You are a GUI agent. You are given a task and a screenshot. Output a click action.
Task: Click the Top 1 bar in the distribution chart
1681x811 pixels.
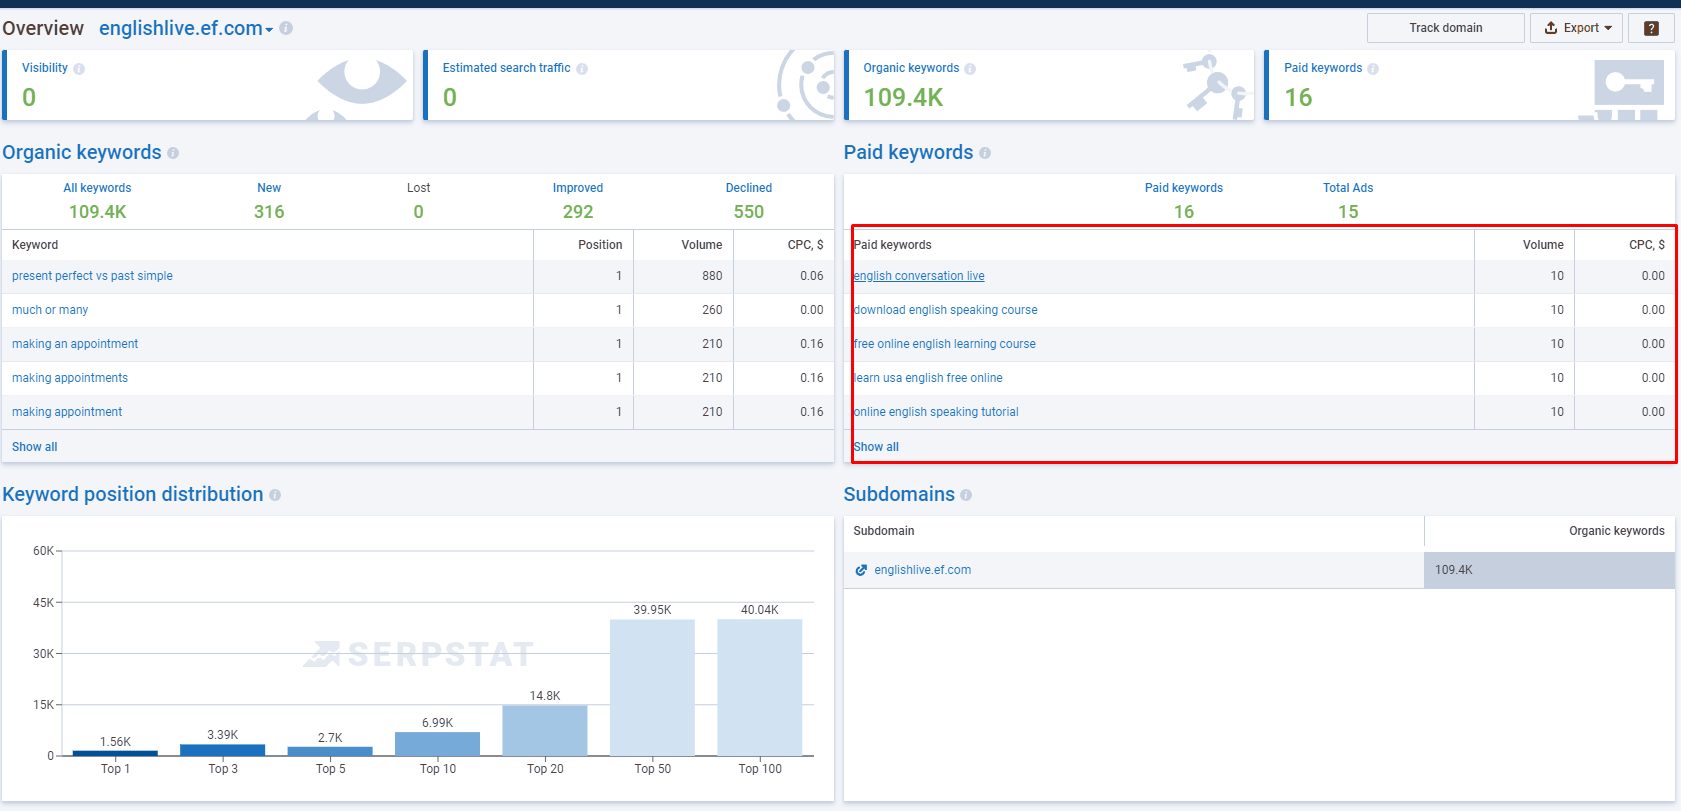pyautogui.click(x=115, y=753)
